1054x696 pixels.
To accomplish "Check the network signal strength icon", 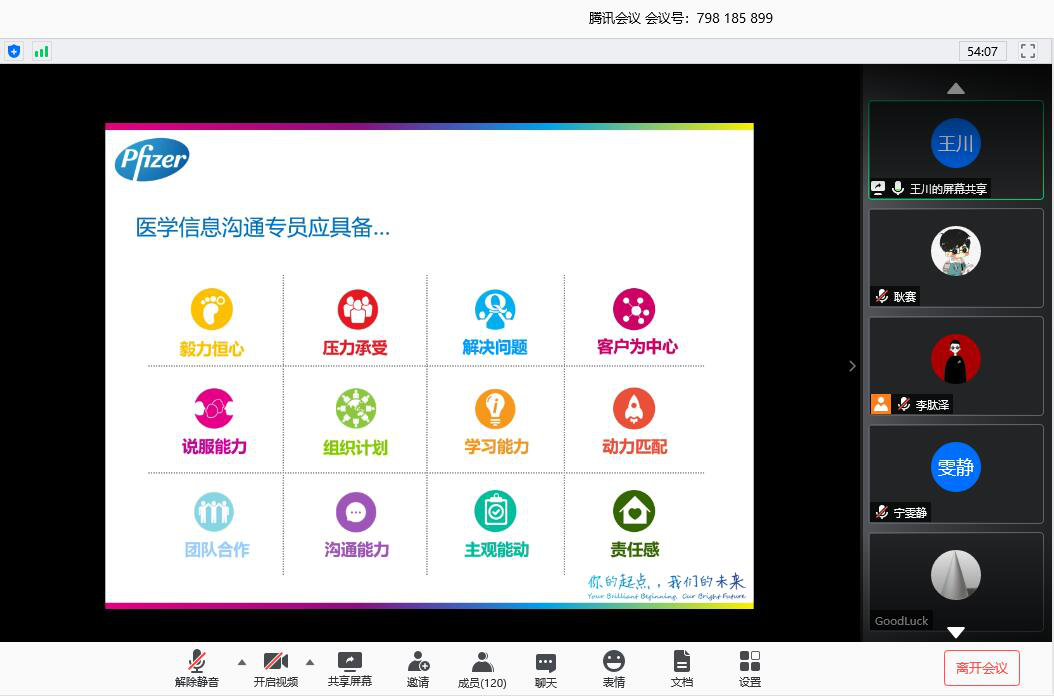I will (x=41, y=51).
